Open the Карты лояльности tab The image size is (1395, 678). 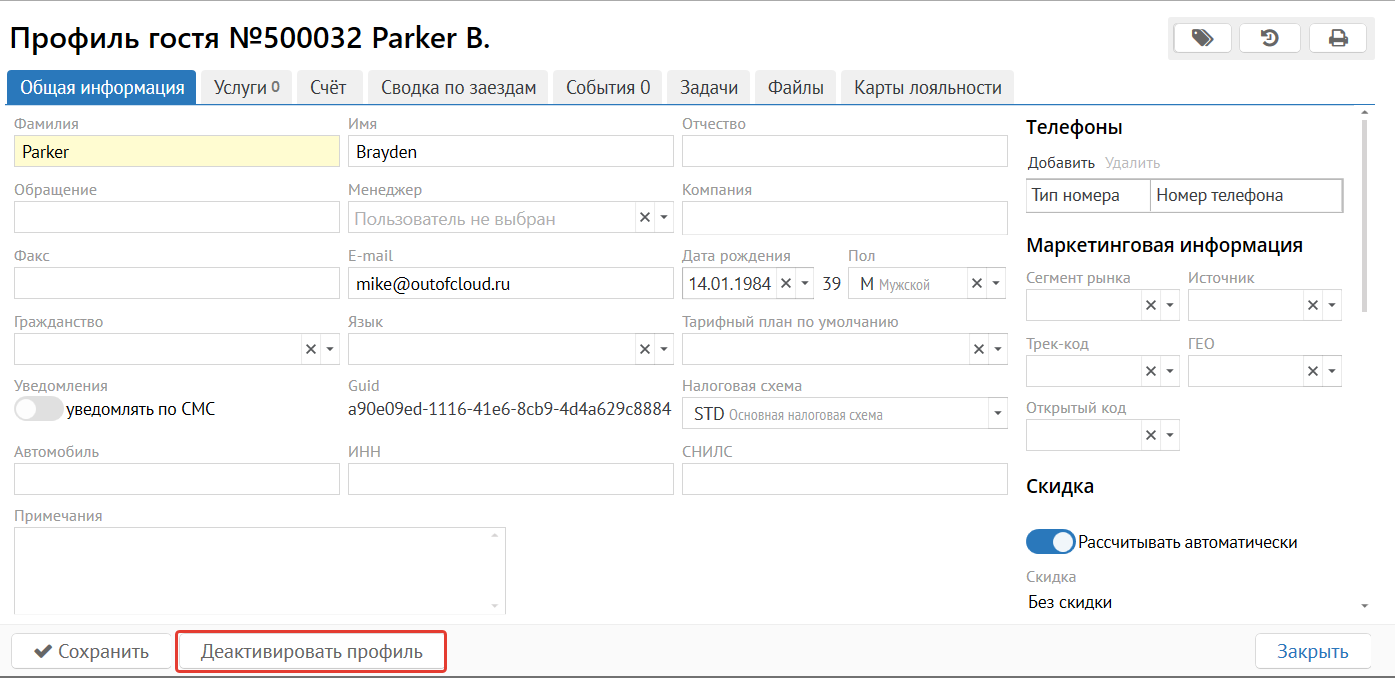927,88
